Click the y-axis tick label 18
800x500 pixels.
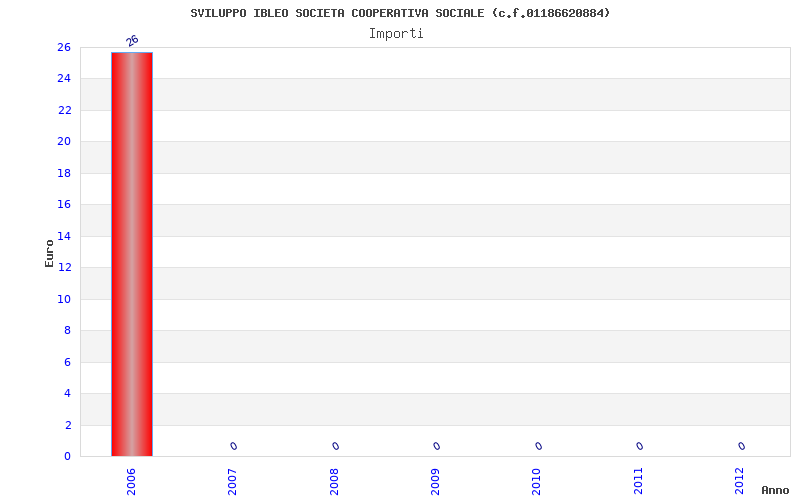click(64, 173)
